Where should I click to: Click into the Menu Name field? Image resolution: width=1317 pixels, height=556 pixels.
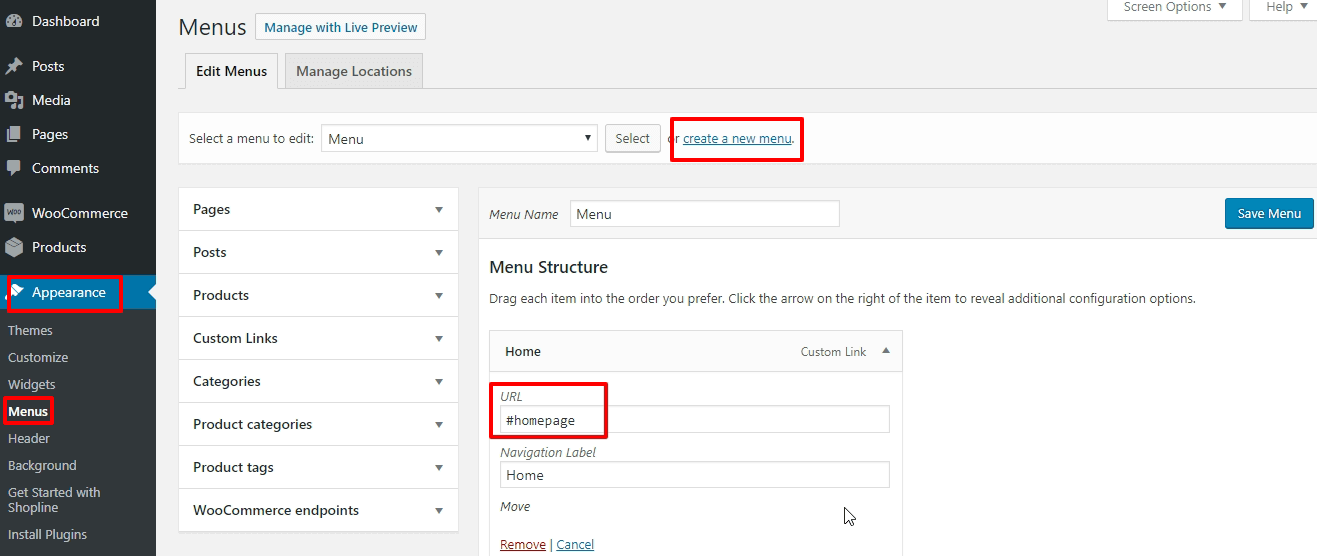tap(705, 214)
